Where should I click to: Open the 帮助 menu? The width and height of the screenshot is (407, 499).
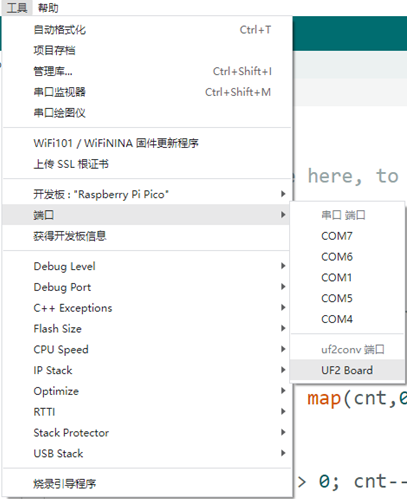tap(48, 7)
